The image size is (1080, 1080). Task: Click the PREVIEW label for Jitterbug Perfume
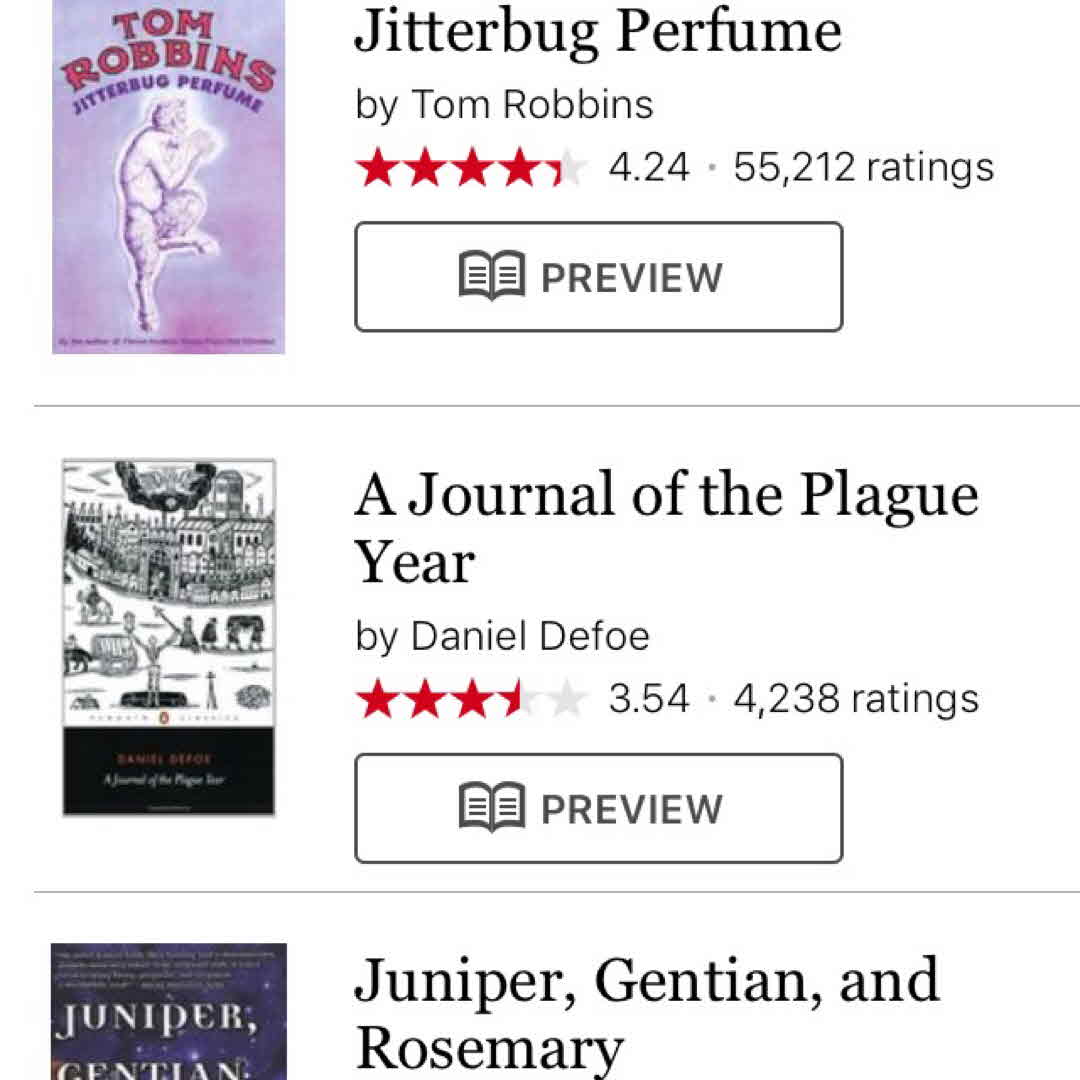[632, 277]
